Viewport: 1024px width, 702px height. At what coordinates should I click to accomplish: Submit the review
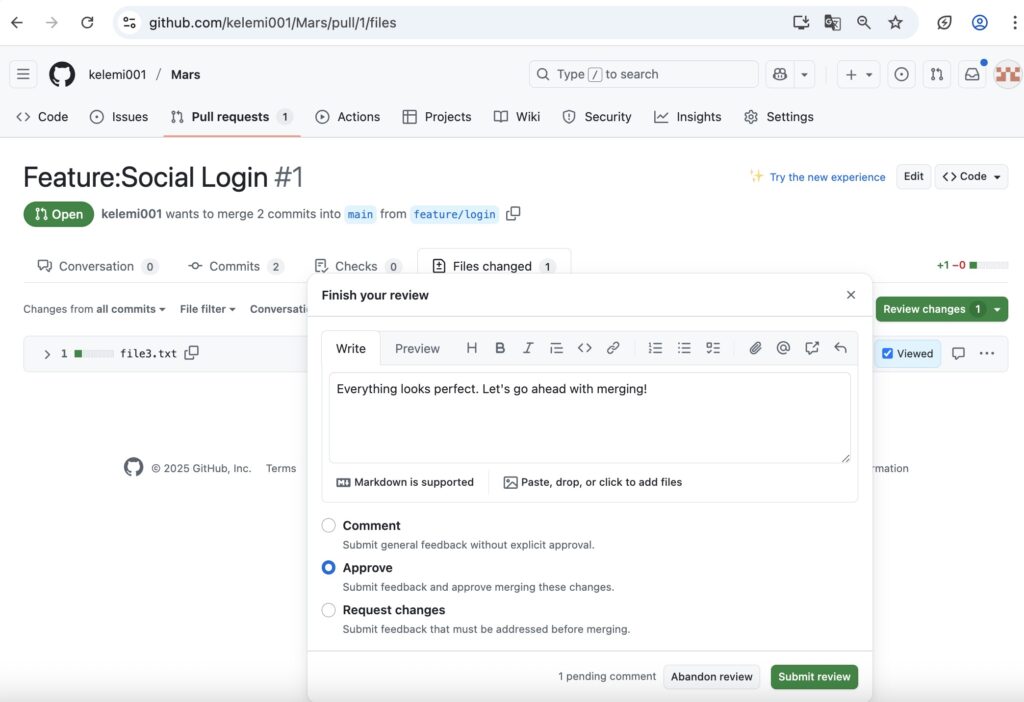point(814,677)
